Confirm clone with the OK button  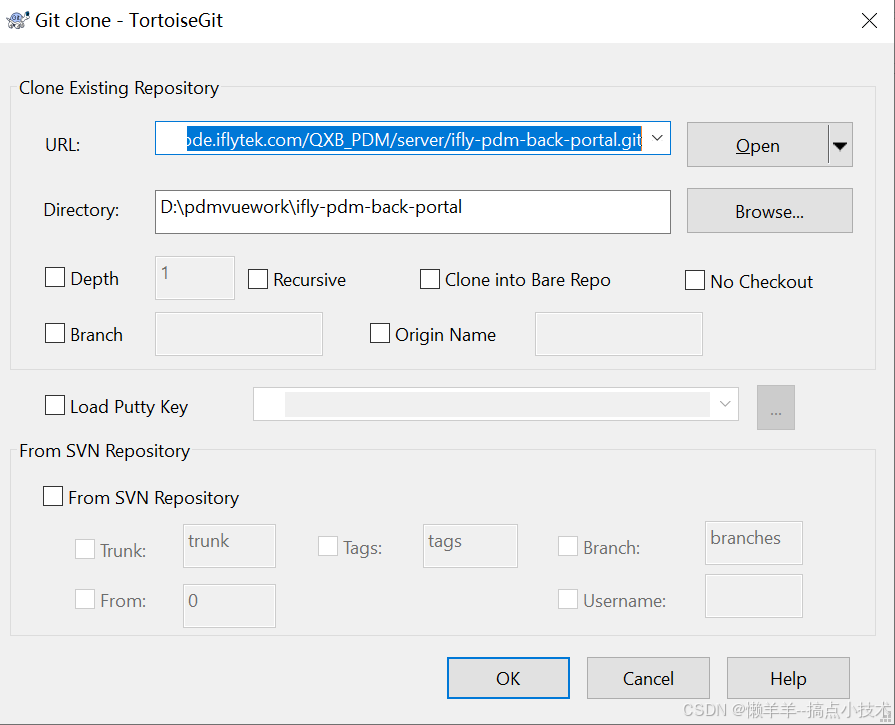pos(509,678)
